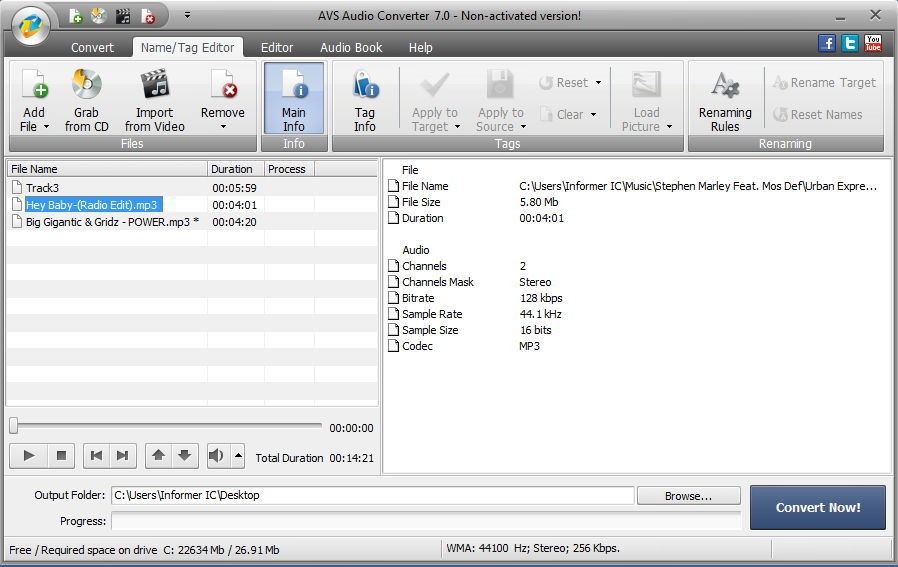Screen dimensions: 898x567
Task: Click WMA format status bar text
Action: (x=533, y=548)
